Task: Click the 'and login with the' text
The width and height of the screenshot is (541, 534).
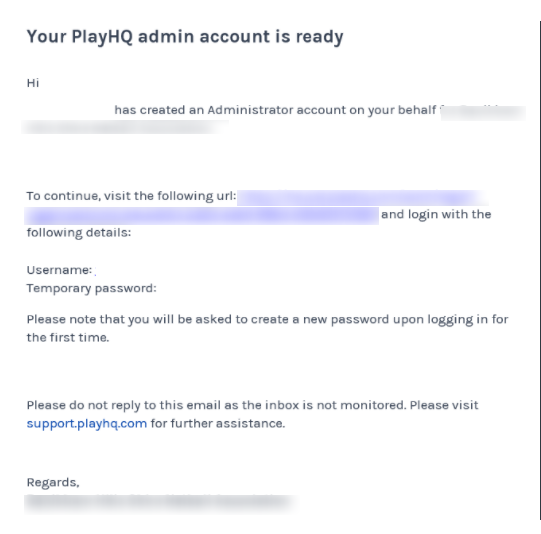Action: click(436, 214)
